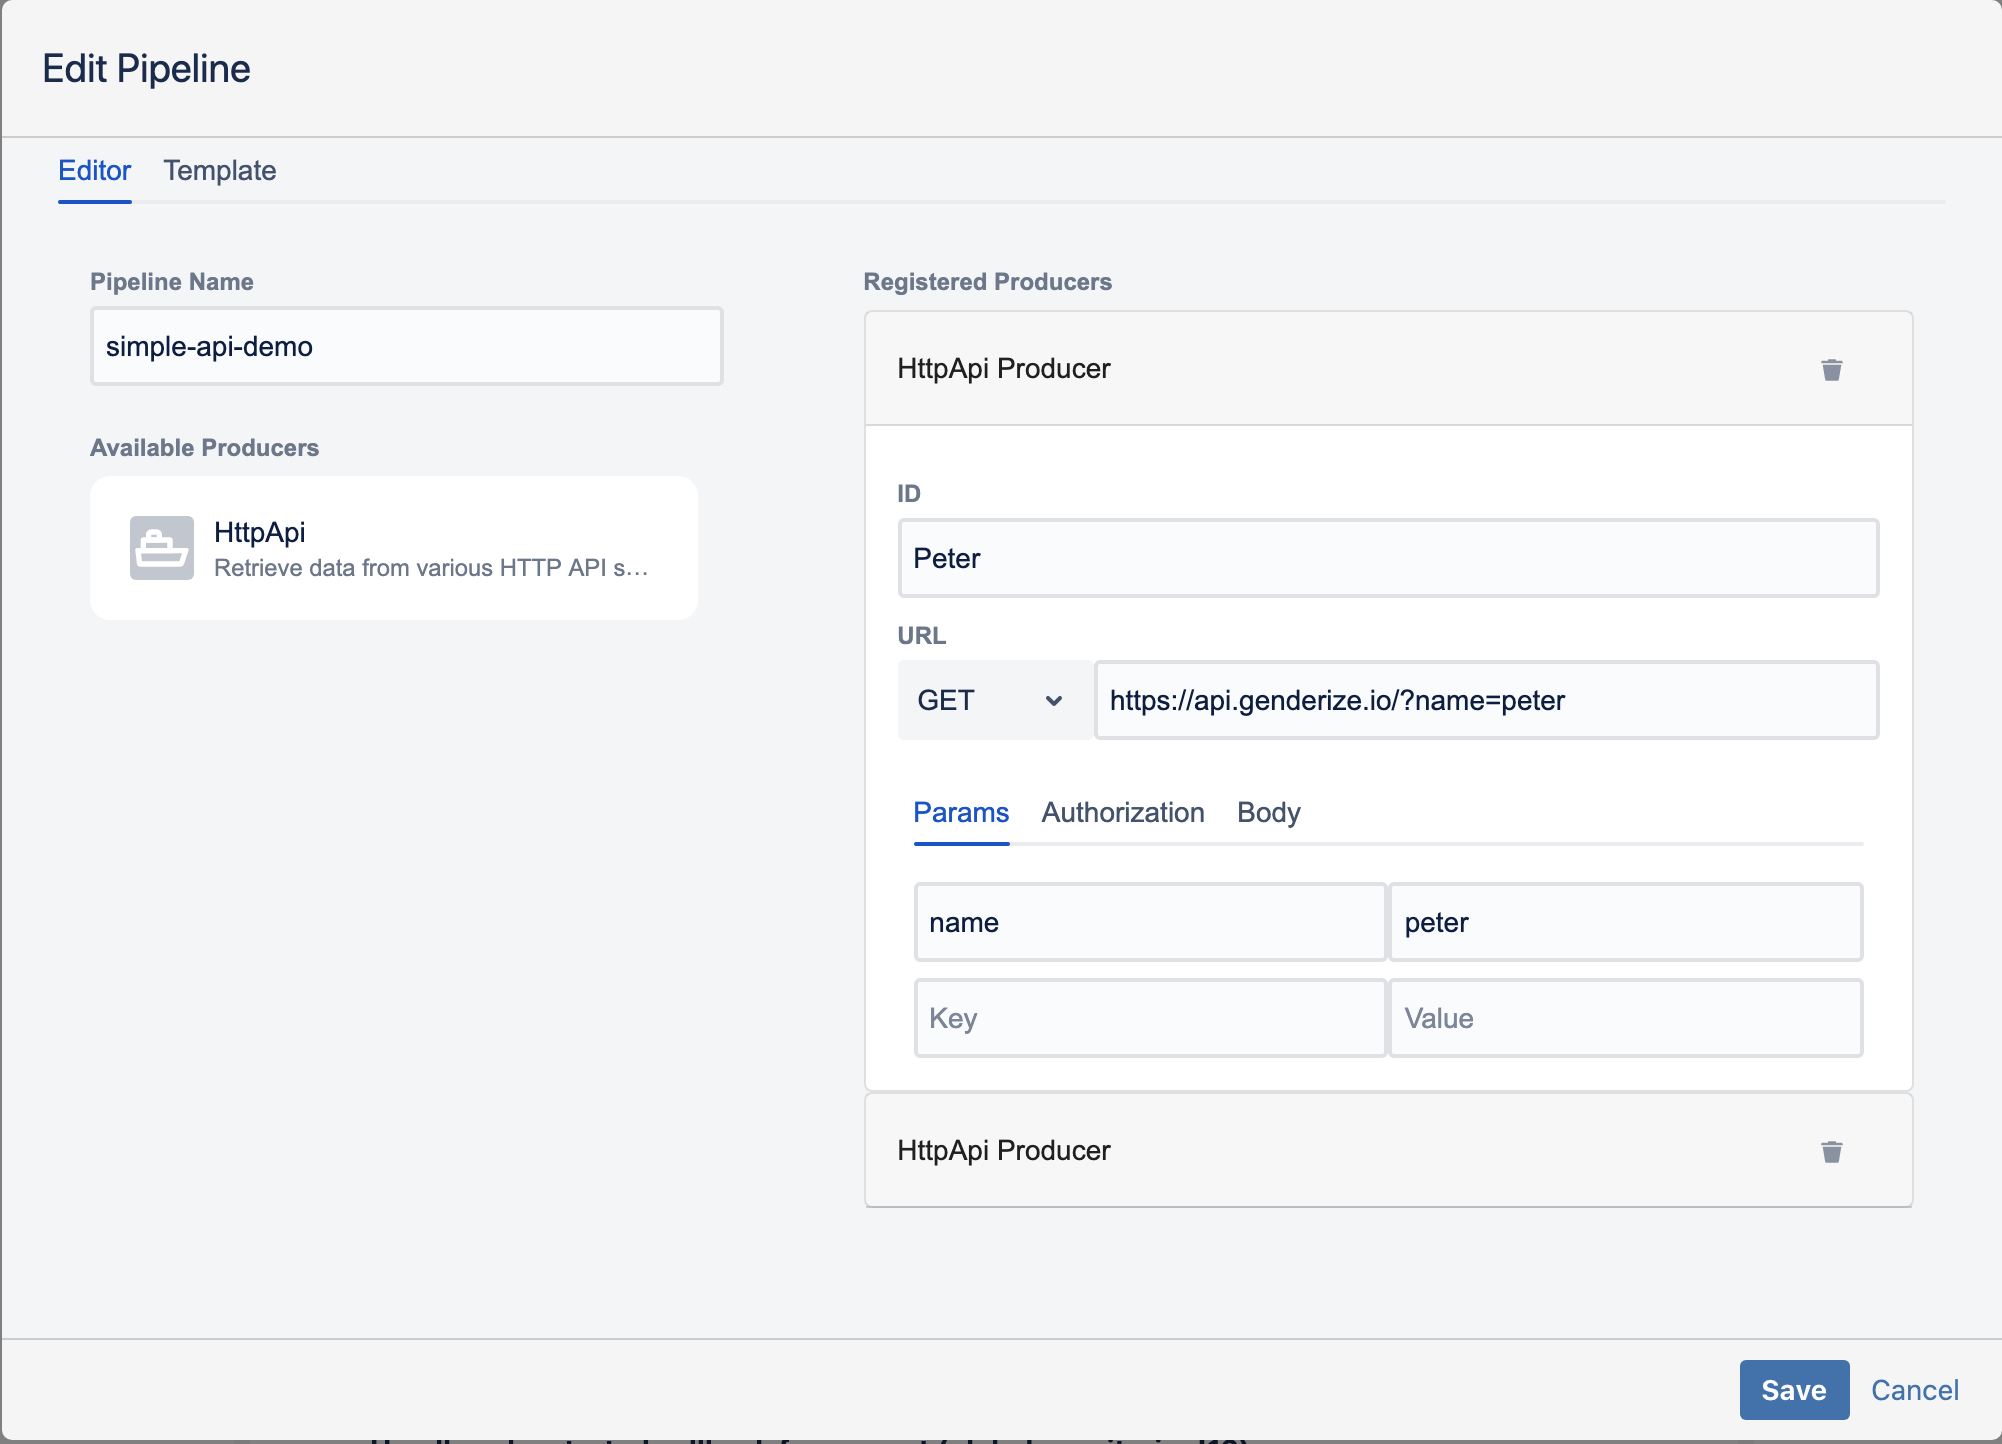The image size is (2002, 1444).
Task: Click the empty Value field
Action: [1625, 1018]
